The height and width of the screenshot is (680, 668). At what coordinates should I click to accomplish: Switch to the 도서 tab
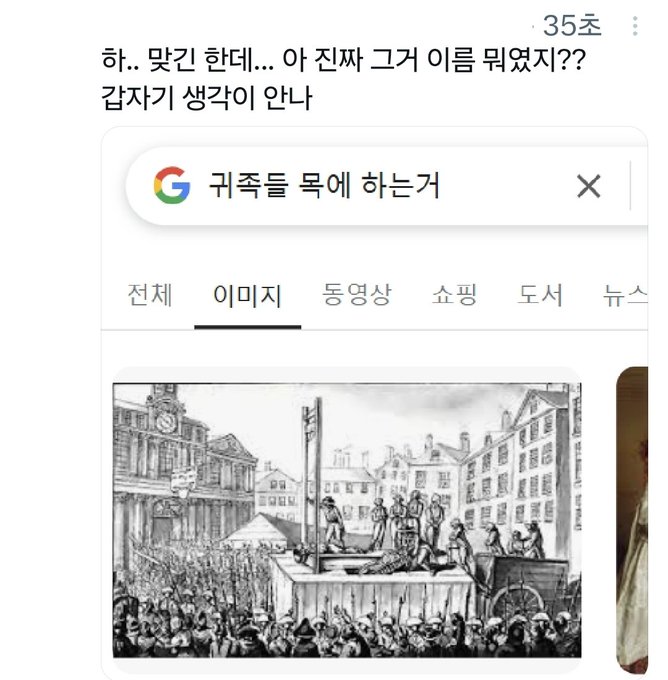[x=540, y=295]
